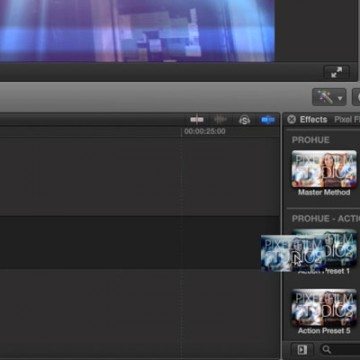Select the Action Preset 5 effect thumbnail
Viewport: 360px width, 360px height.
324,308
